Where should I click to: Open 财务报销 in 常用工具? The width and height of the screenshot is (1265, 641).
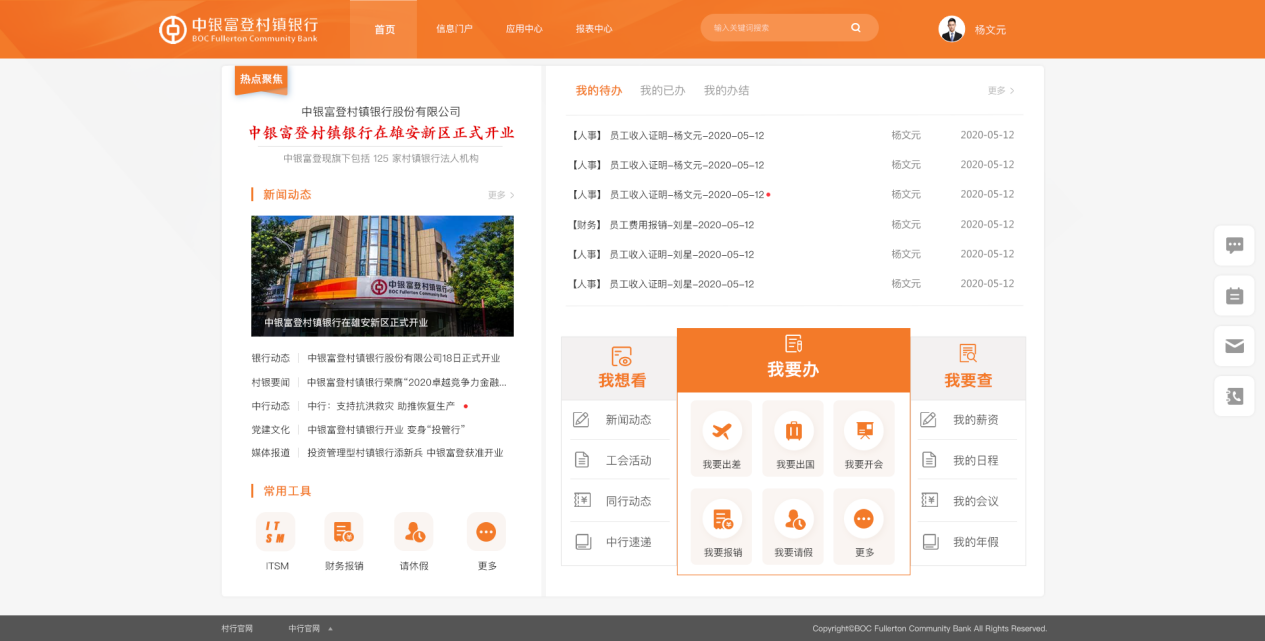coord(344,532)
